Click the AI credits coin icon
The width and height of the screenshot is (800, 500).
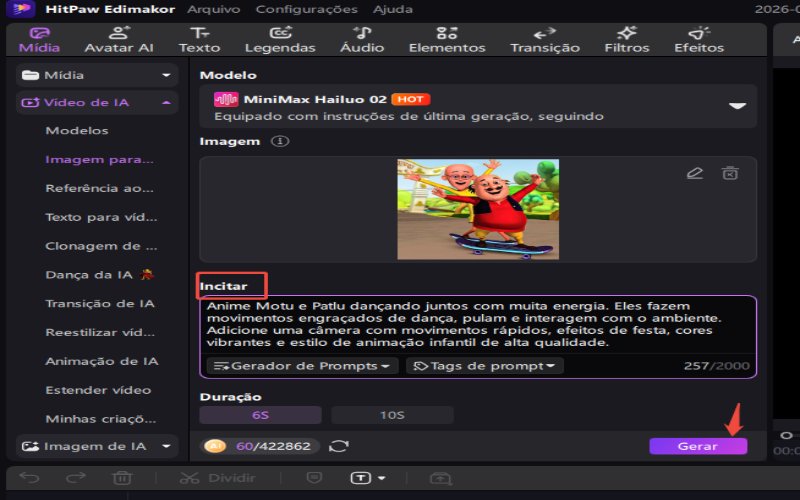click(x=215, y=446)
